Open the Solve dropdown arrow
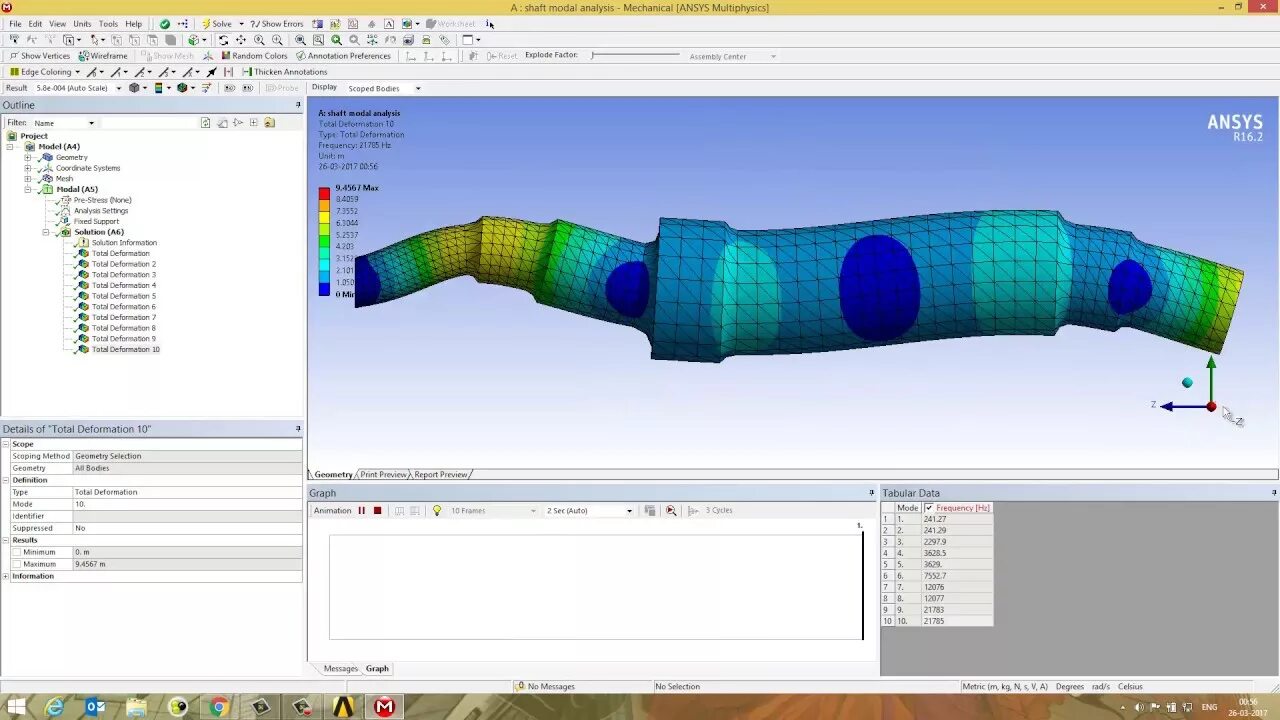Viewport: 1280px width, 720px height. click(x=241, y=24)
